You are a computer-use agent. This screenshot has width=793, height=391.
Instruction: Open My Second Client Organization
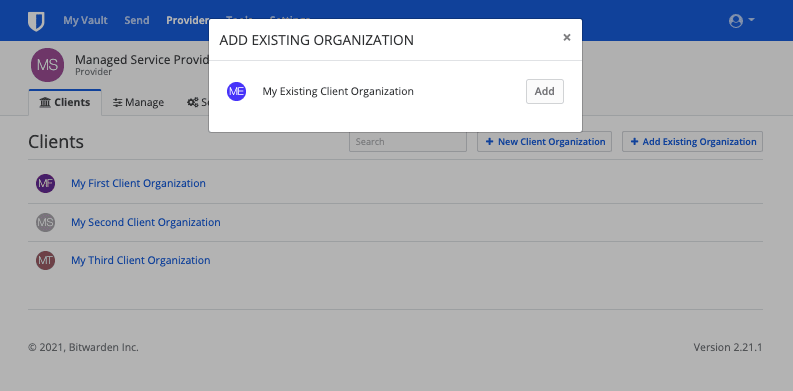coord(146,222)
